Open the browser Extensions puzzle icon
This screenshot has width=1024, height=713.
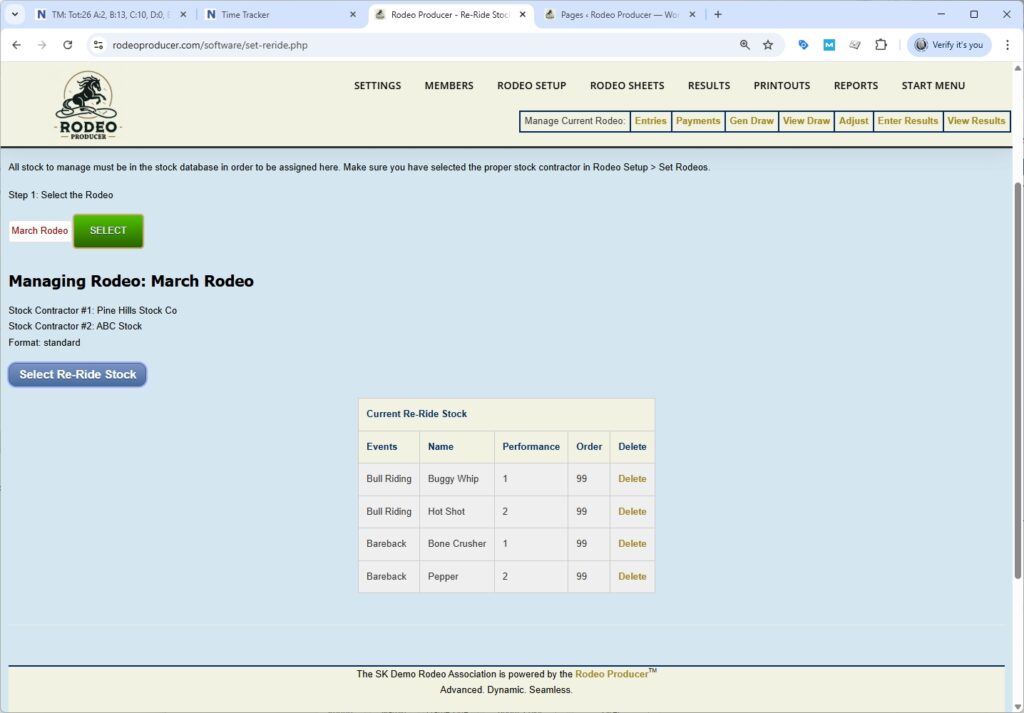pyautogui.click(x=881, y=45)
